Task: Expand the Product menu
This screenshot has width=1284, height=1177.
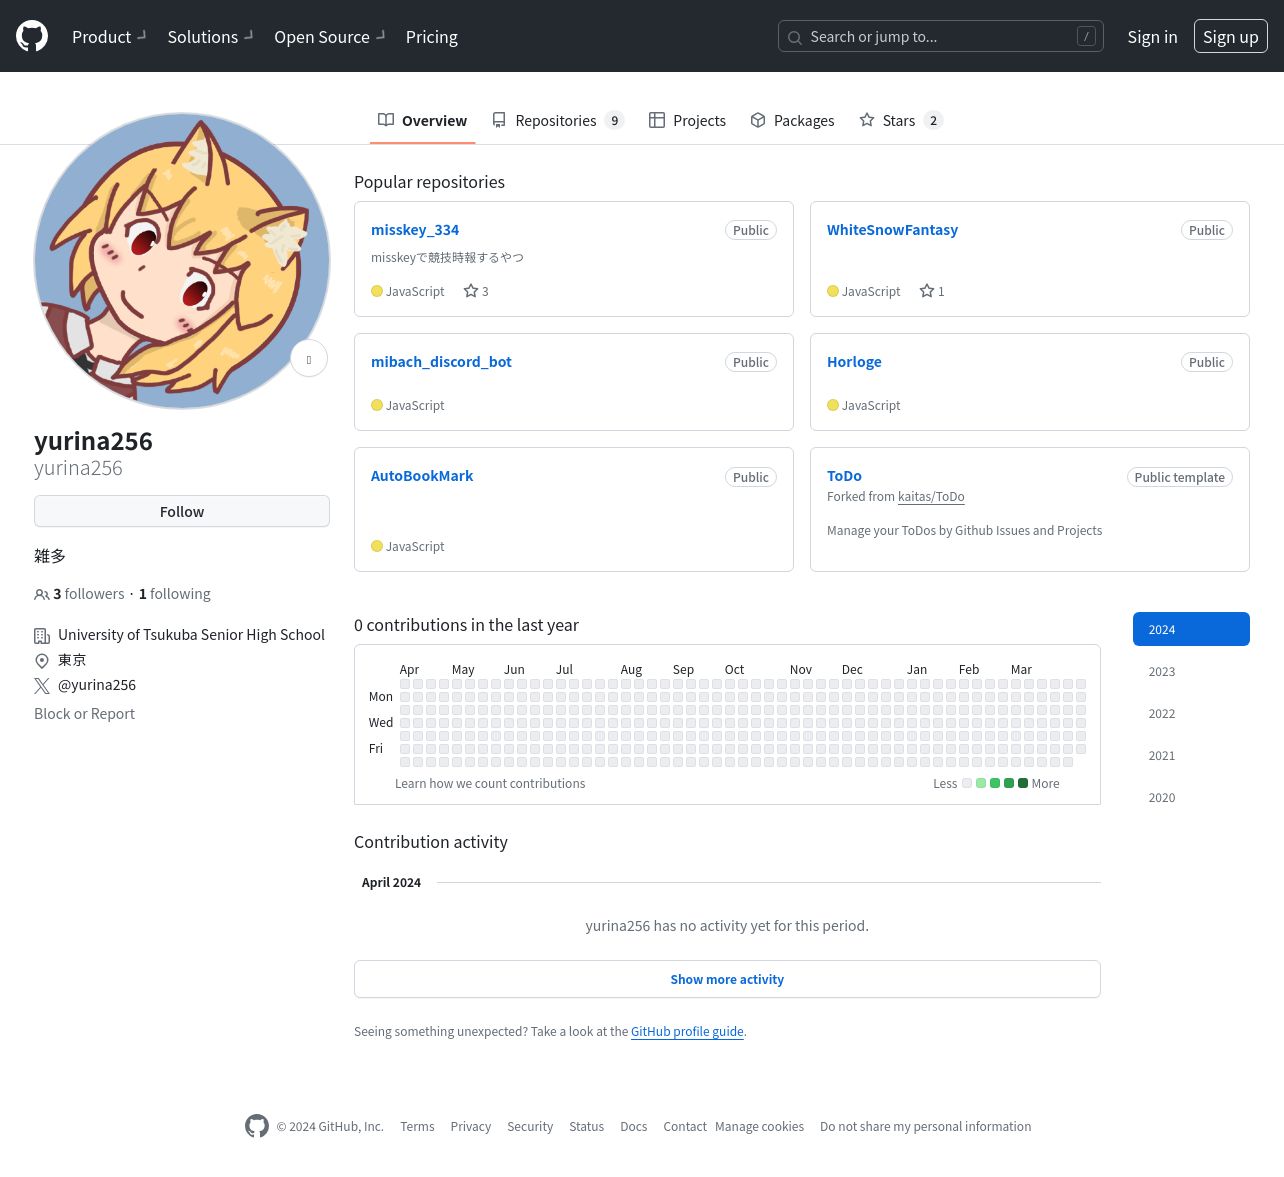Action: click(109, 37)
